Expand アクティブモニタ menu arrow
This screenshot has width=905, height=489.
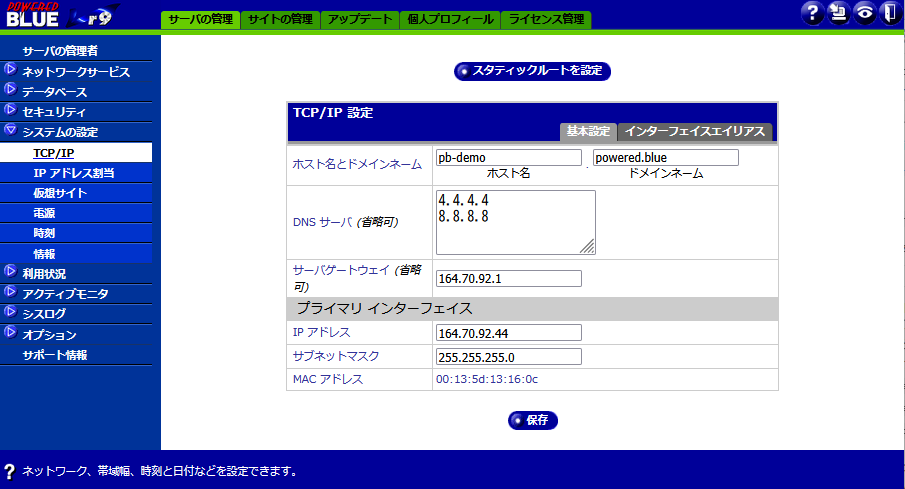click(x=10, y=292)
